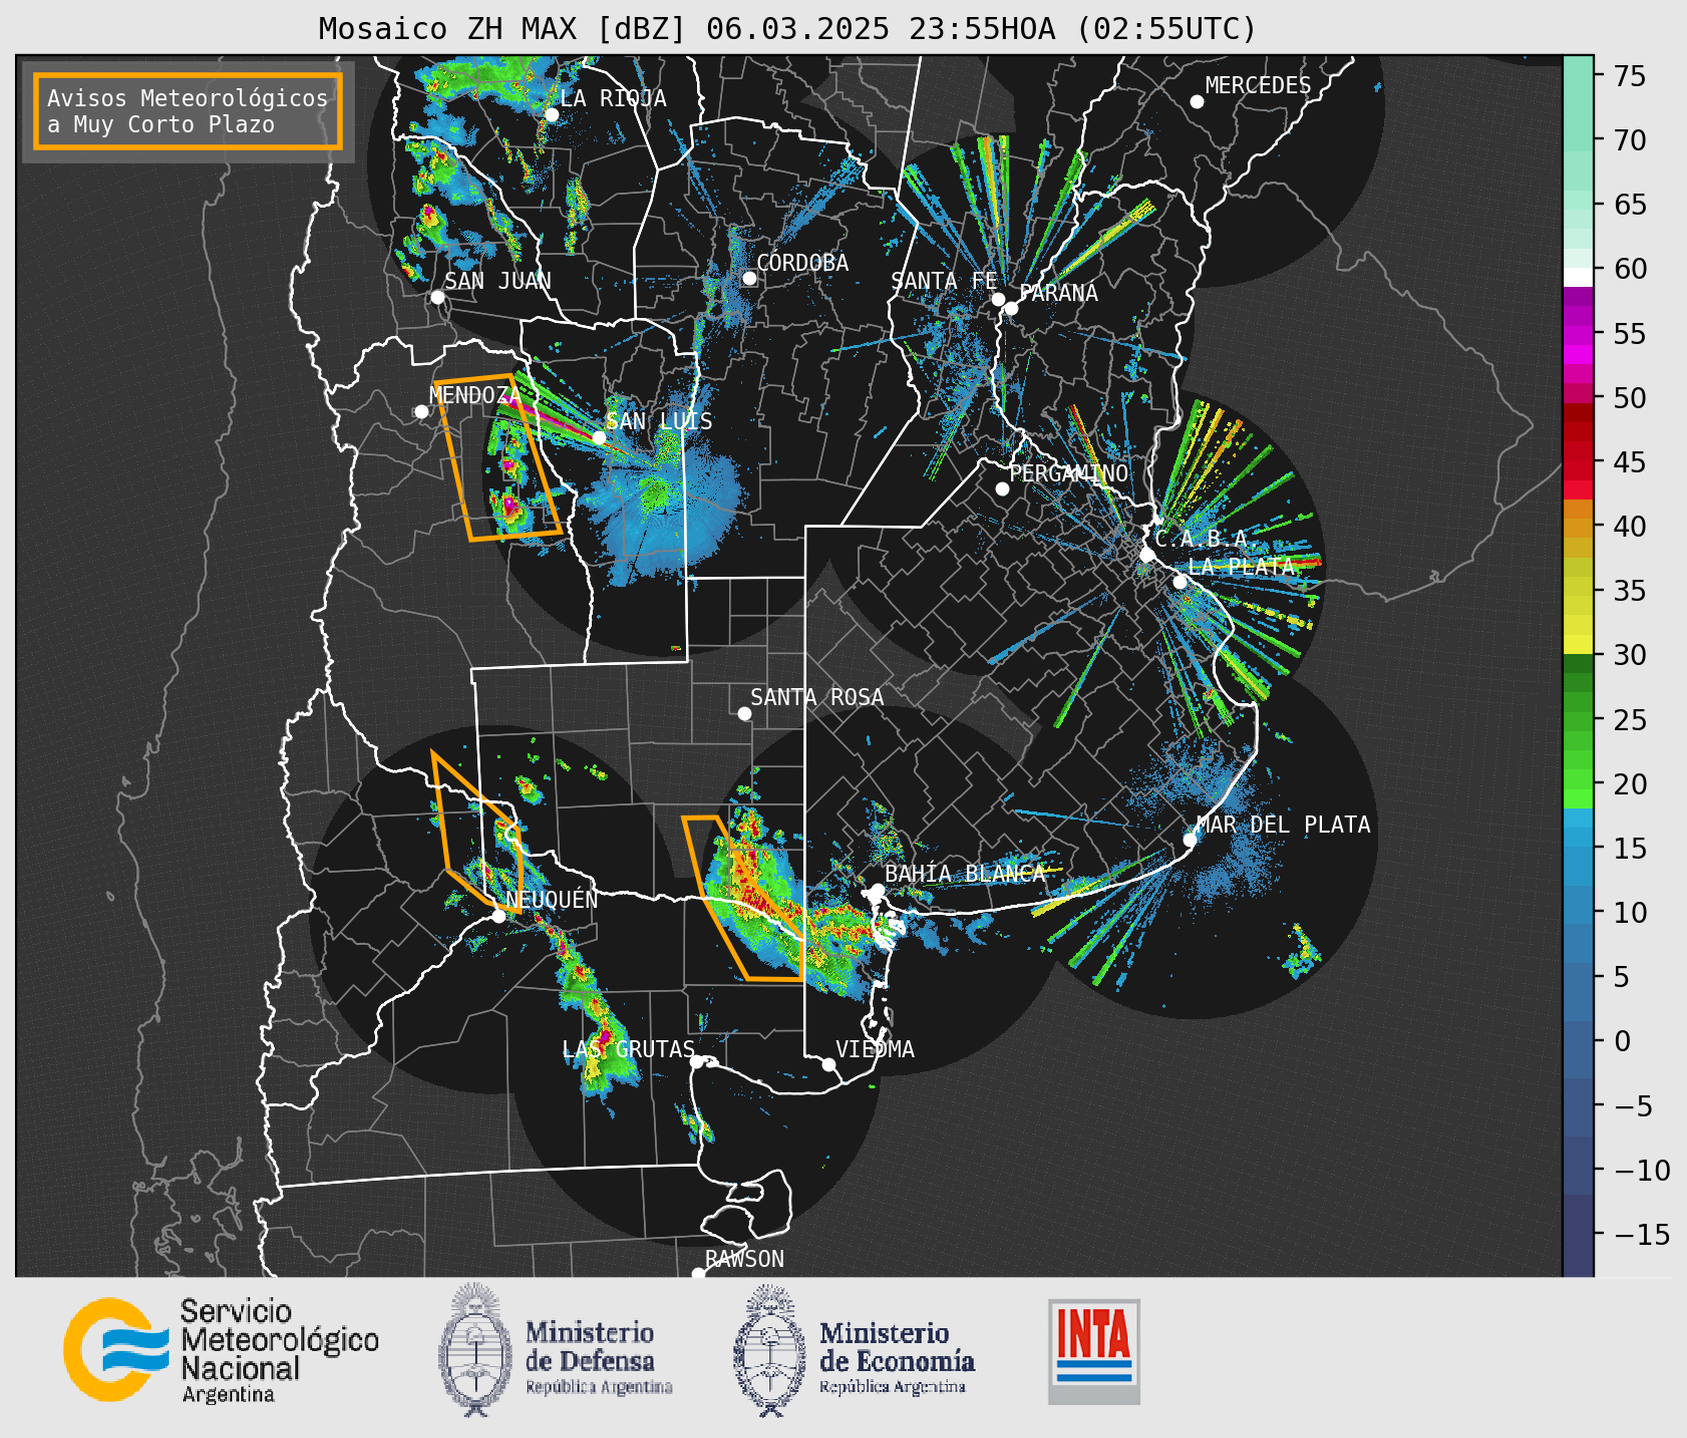Click the 25 dBZ green band on color scale
The width and height of the screenshot is (1687, 1438).
pos(1577,720)
